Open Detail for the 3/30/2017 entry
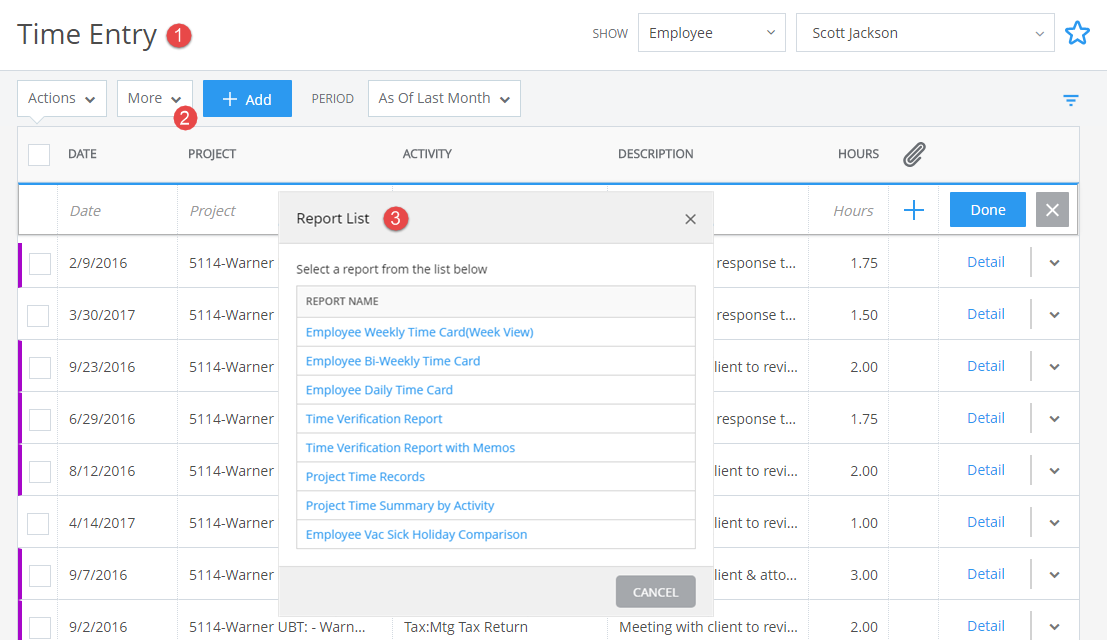 point(986,314)
